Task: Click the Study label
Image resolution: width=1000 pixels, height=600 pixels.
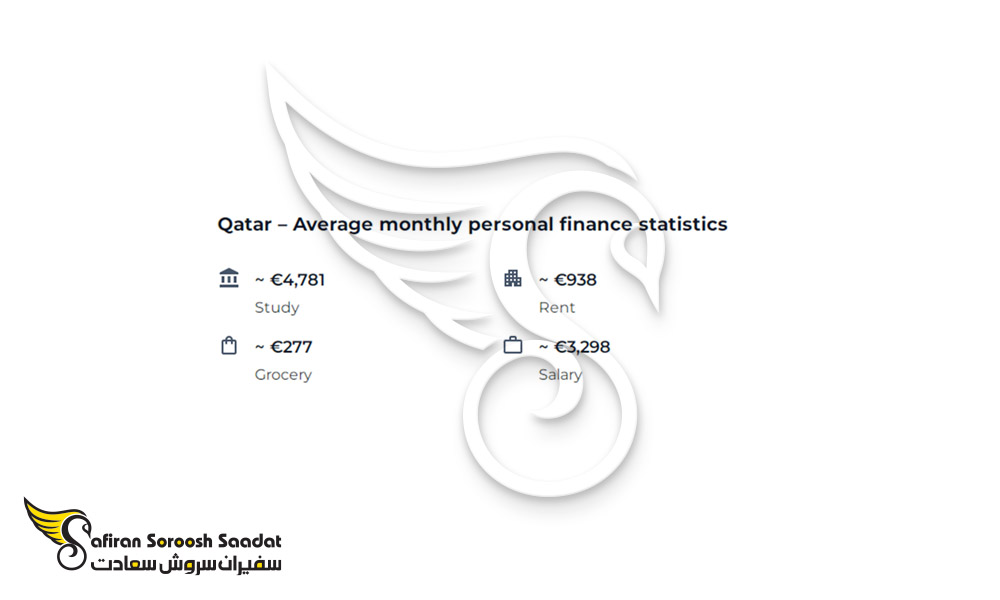Action: coord(277,307)
